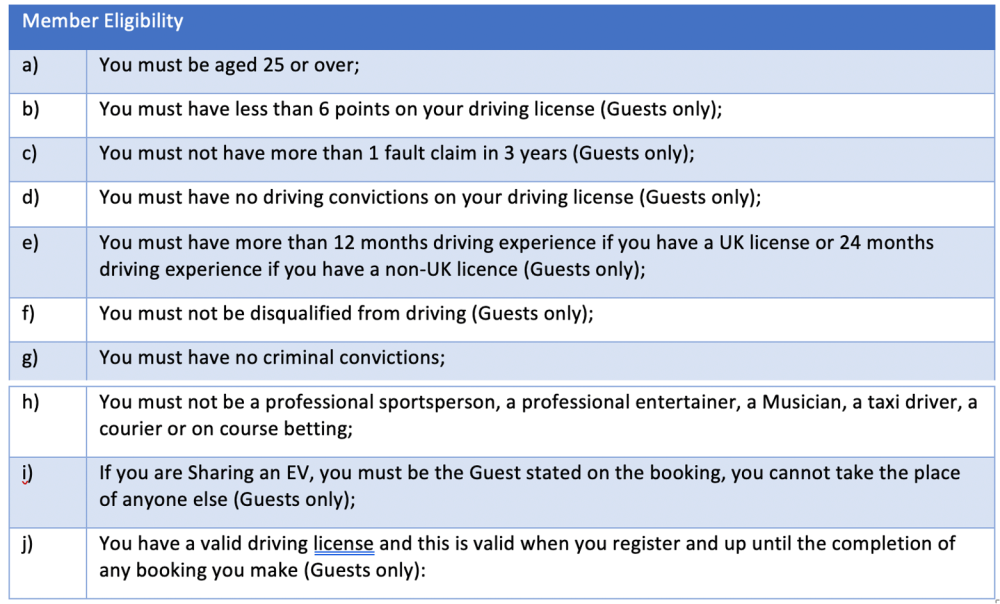1000x604 pixels.
Task: Click the Sharing an EV rule text
Action: (530, 486)
